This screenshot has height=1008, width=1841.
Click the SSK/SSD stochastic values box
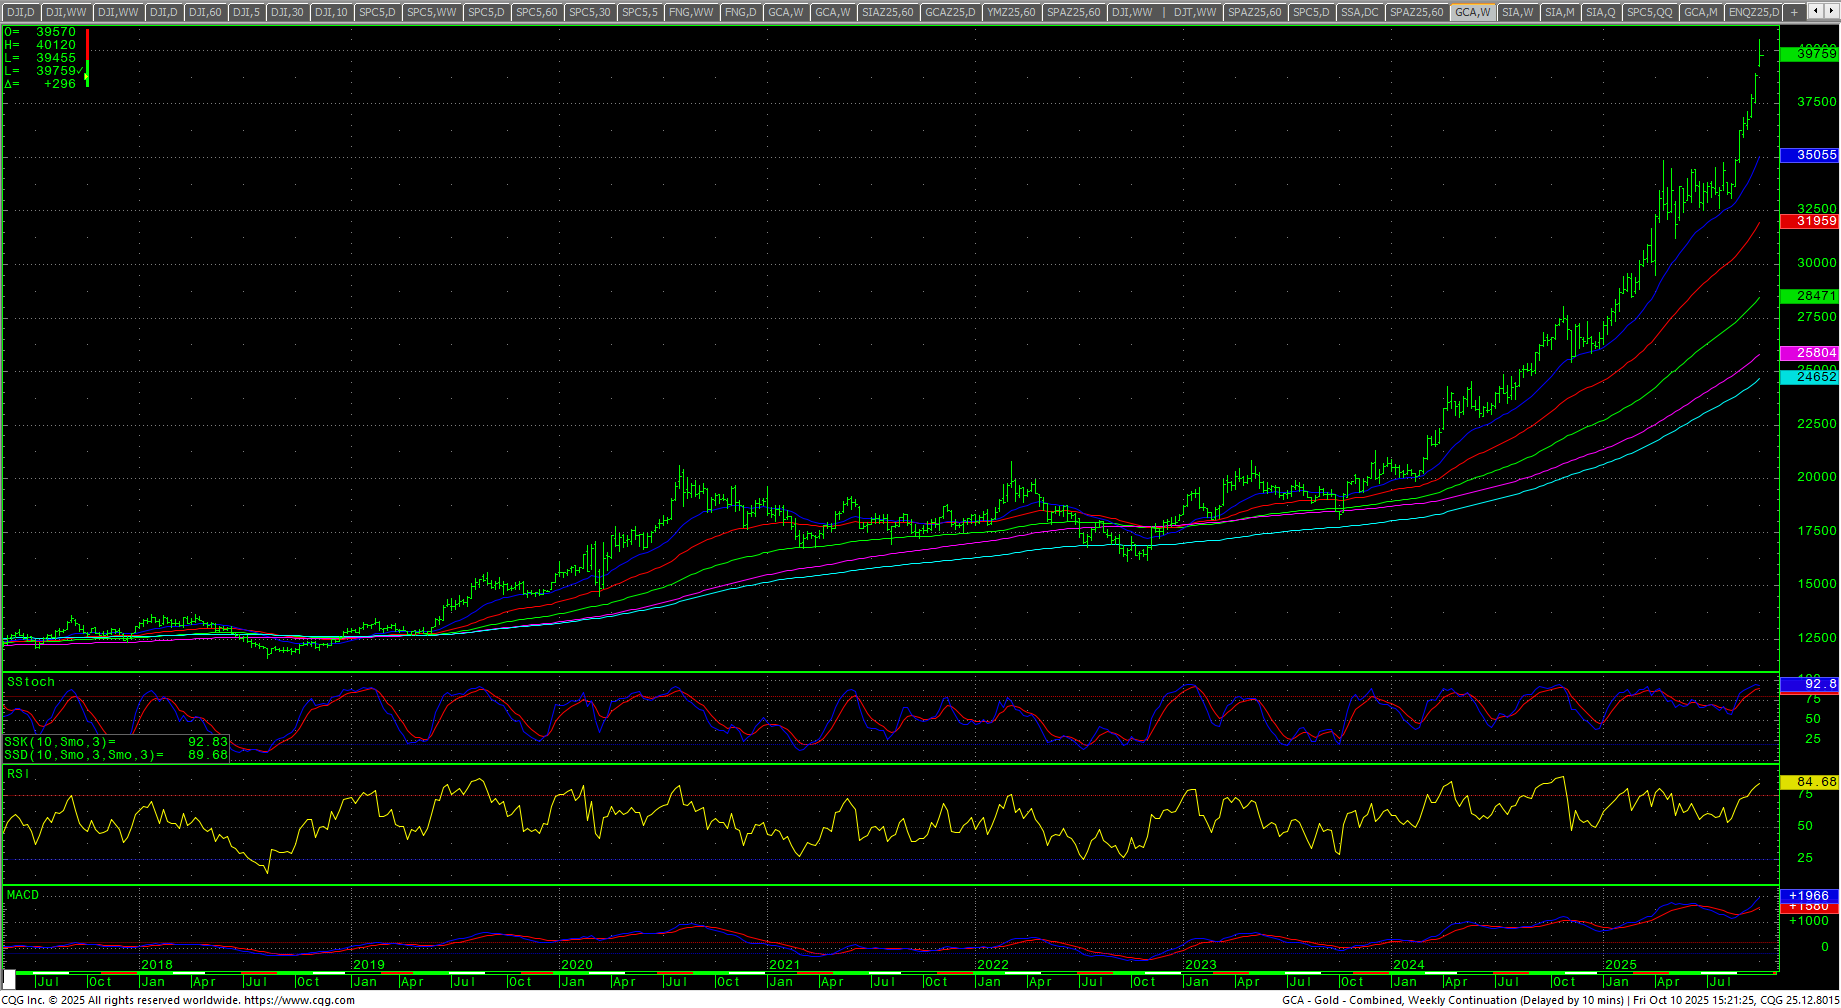click(116, 749)
